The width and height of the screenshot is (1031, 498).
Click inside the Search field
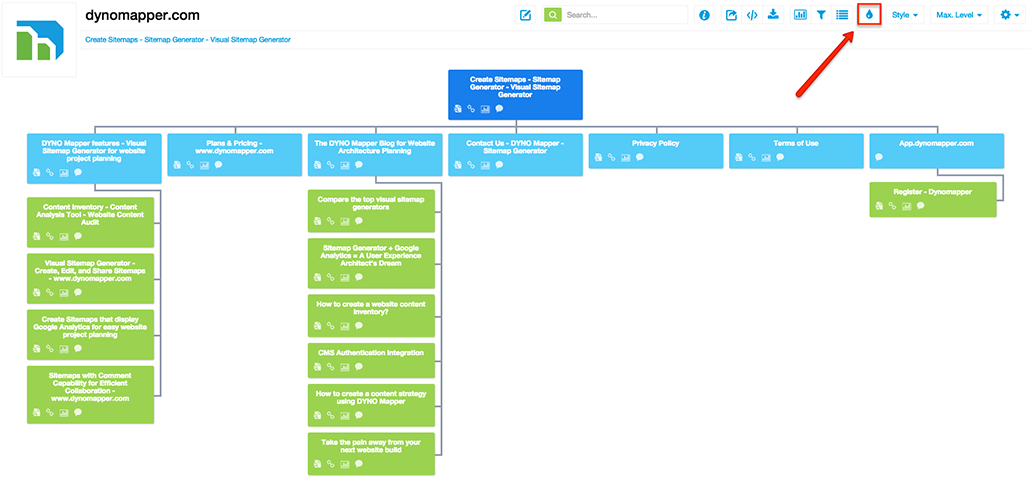pos(625,14)
